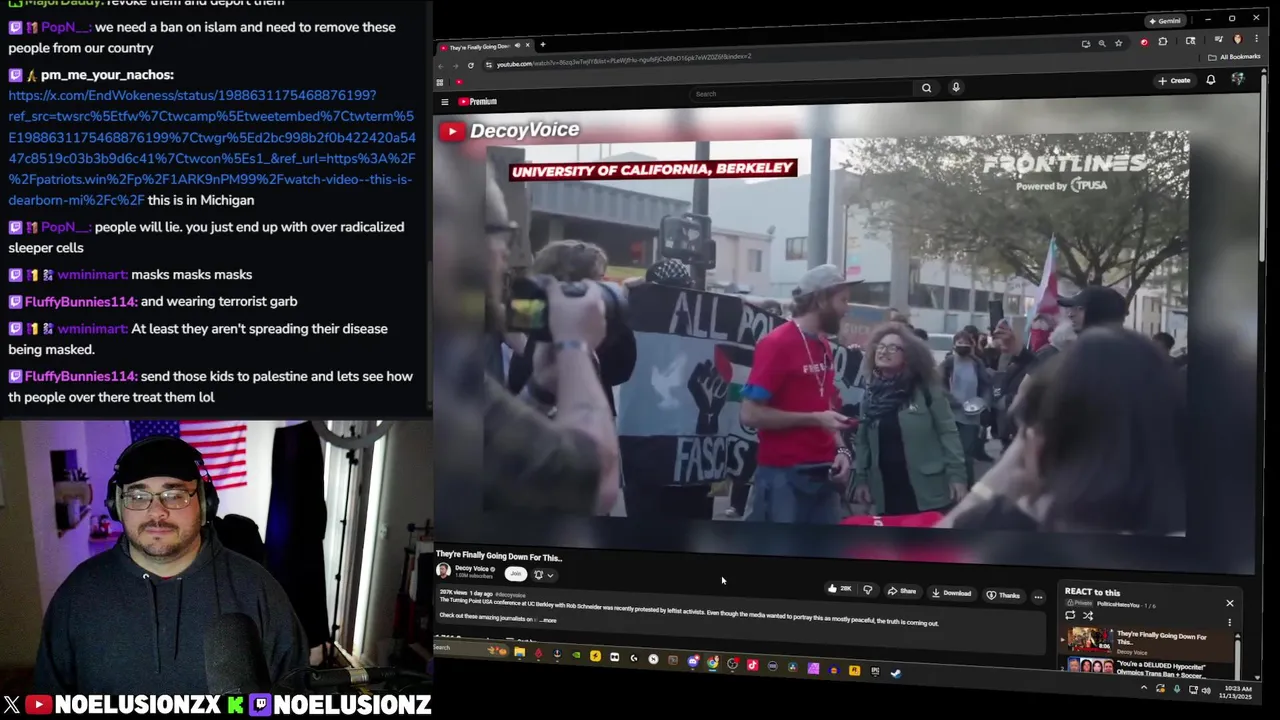
Task: Click the chat username pm_me_your_nachos
Action: 107,75
